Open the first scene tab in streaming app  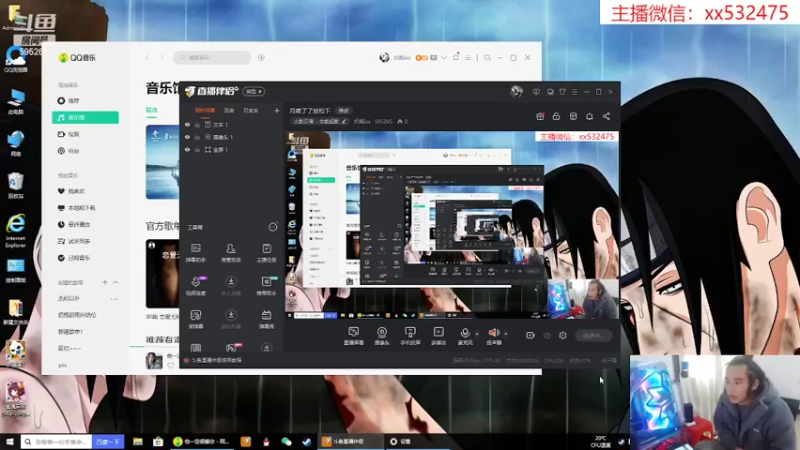(205, 110)
